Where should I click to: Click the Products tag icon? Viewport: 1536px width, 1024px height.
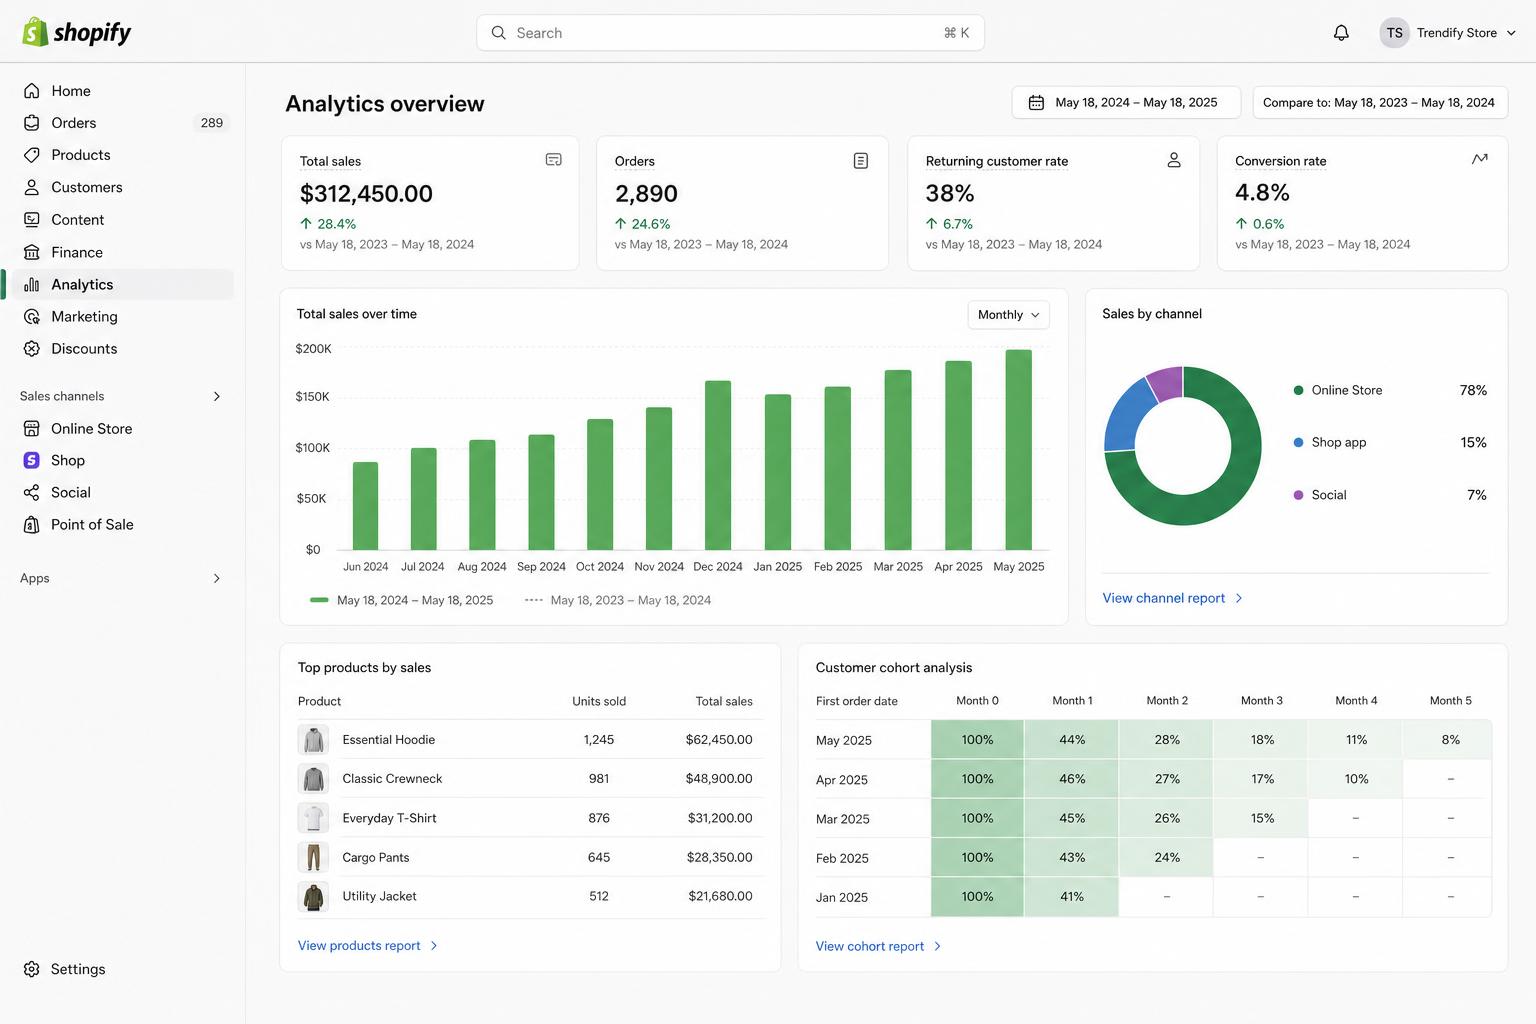(x=32, y=155)
